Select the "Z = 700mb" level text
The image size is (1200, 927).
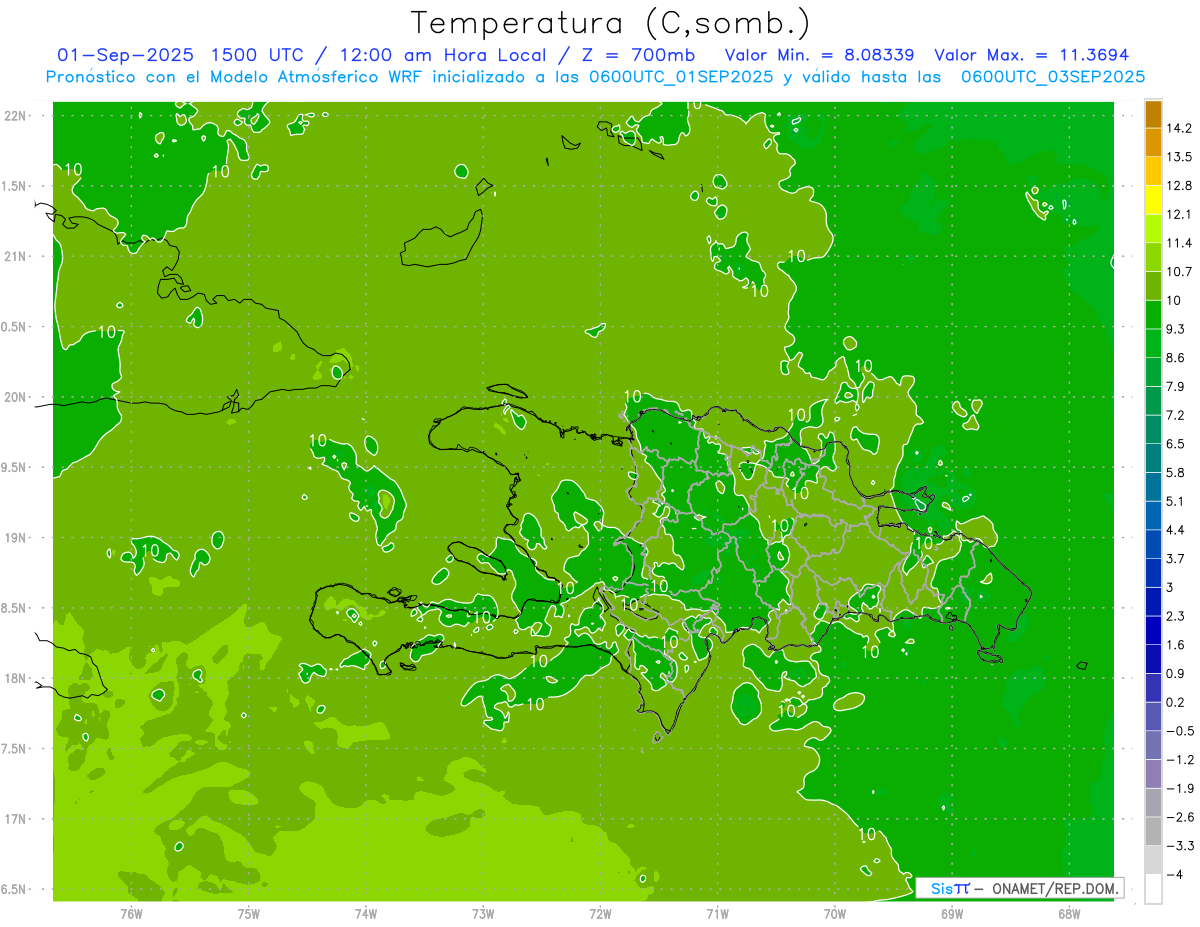(637, 55)
